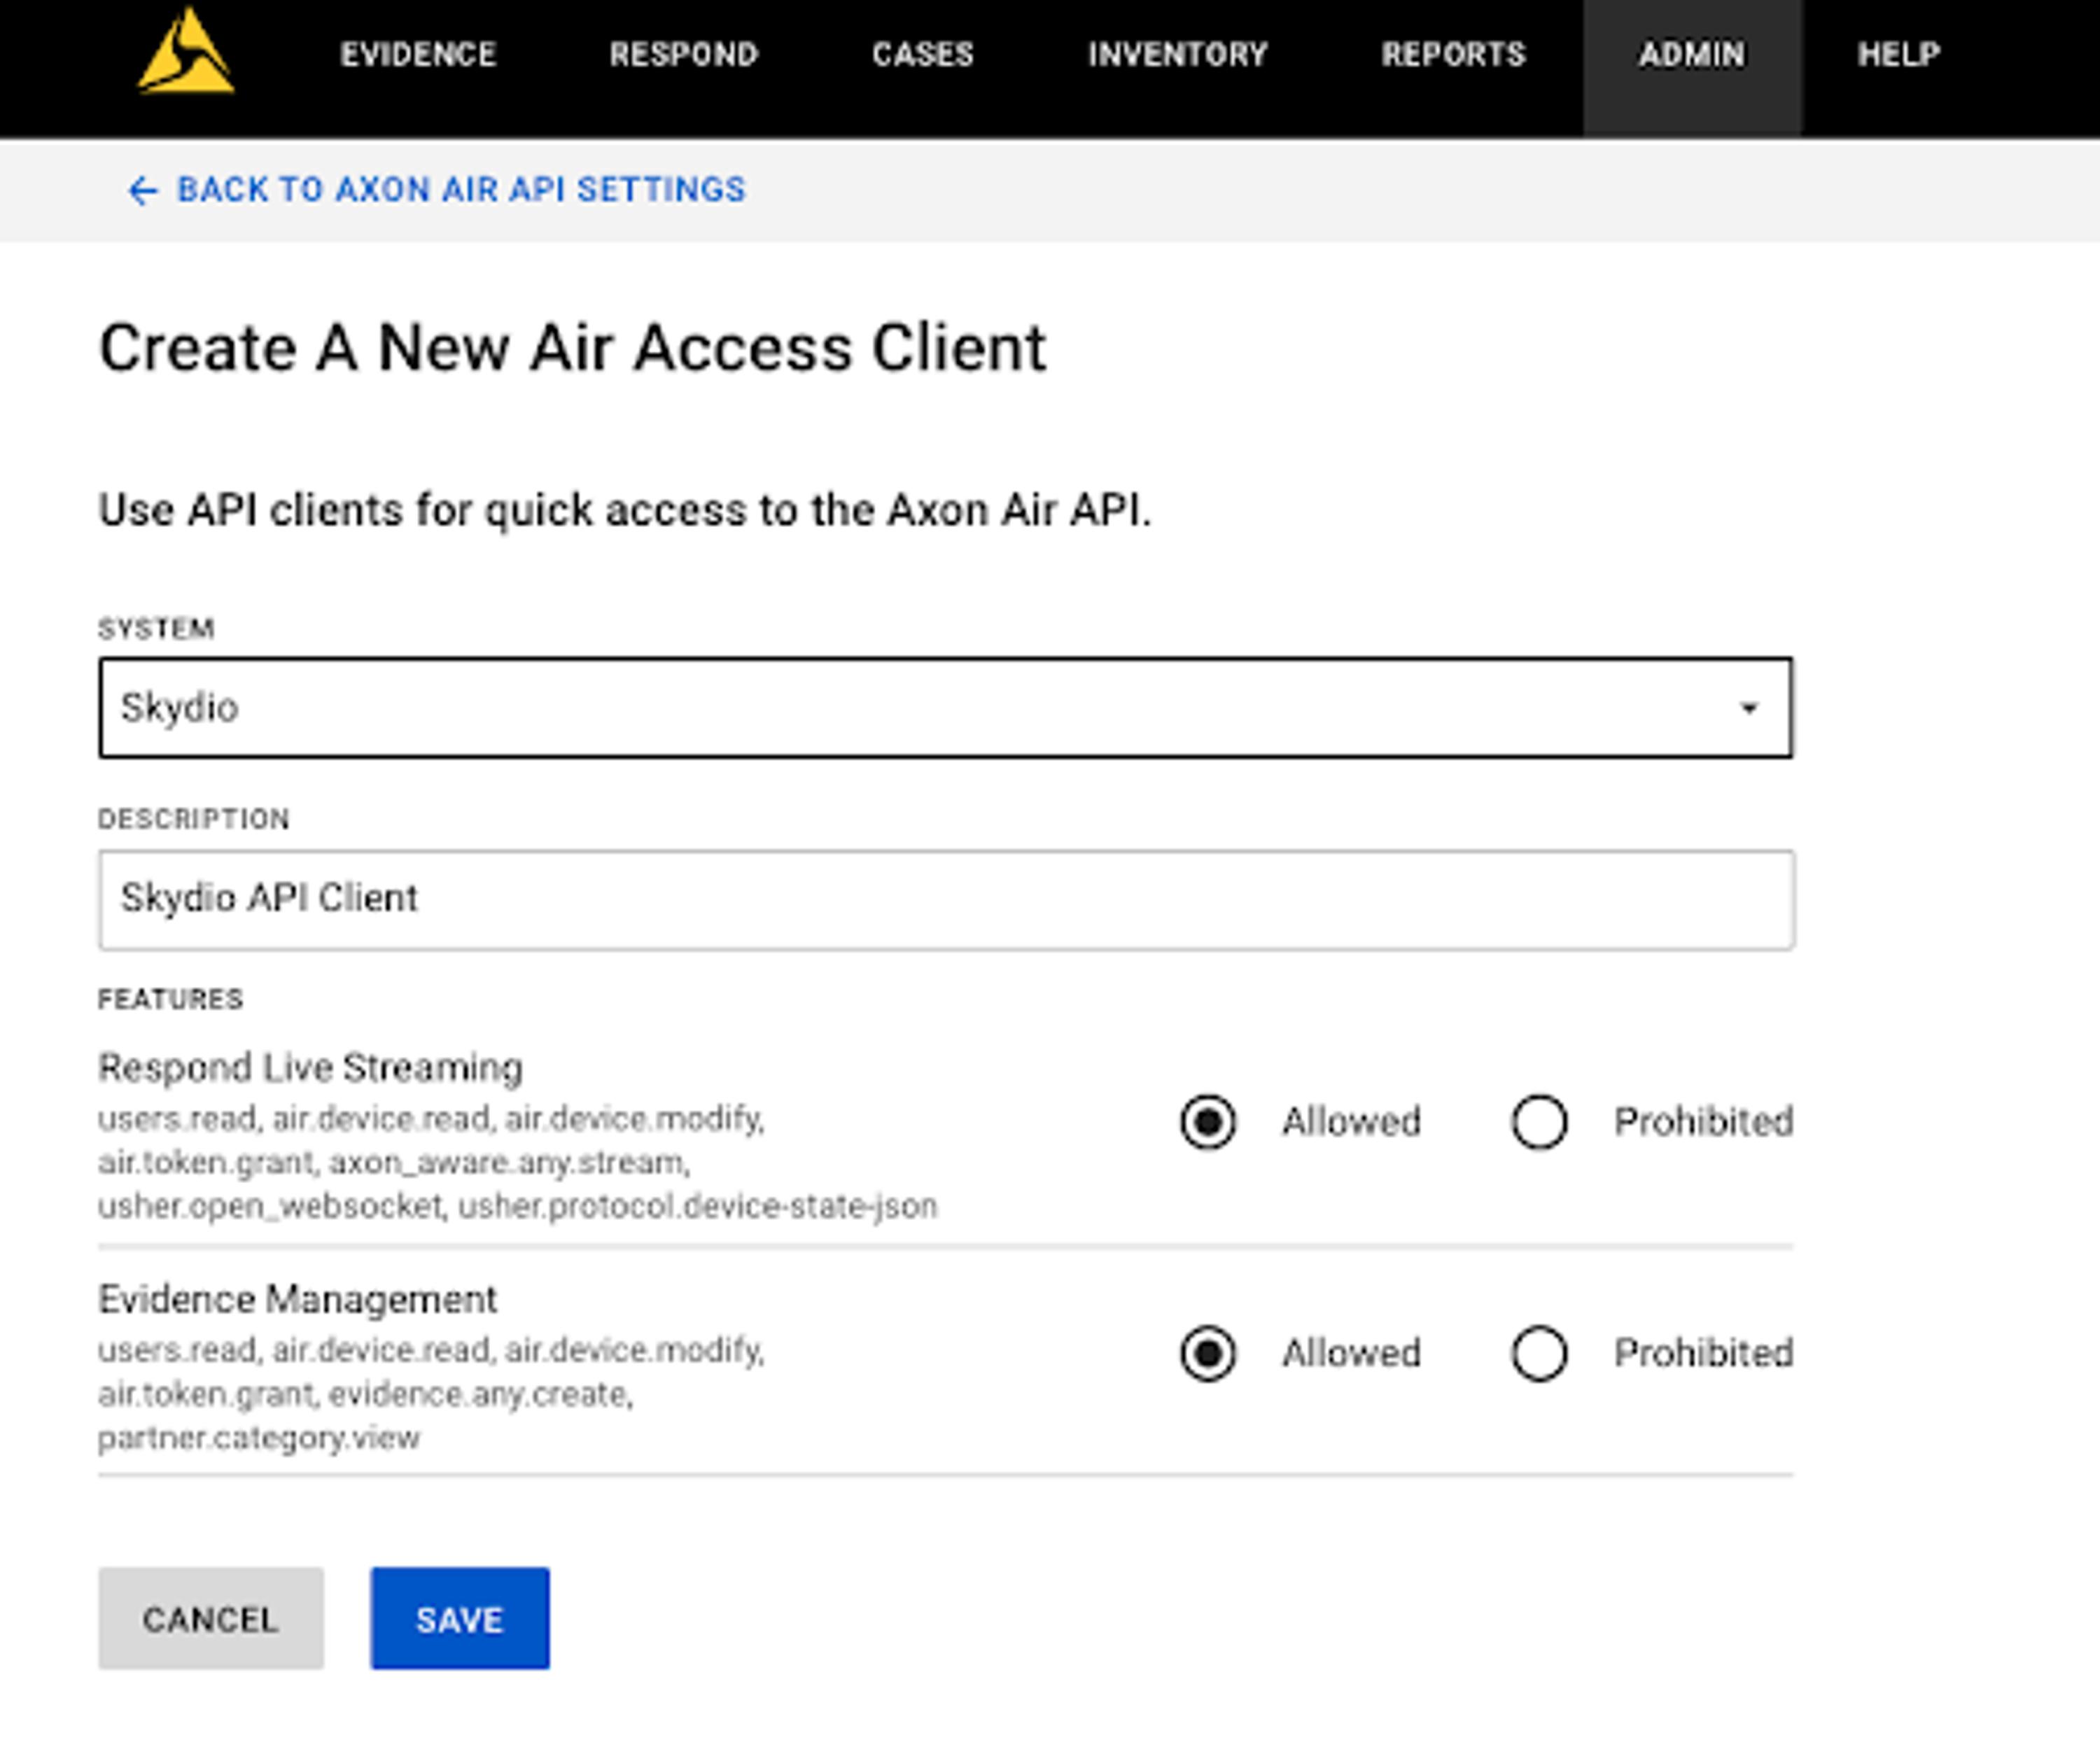The height and width of the screenshot is (1747, 2100).
Task: Click the Evidence Management feature label
Action: point(297,1299)
